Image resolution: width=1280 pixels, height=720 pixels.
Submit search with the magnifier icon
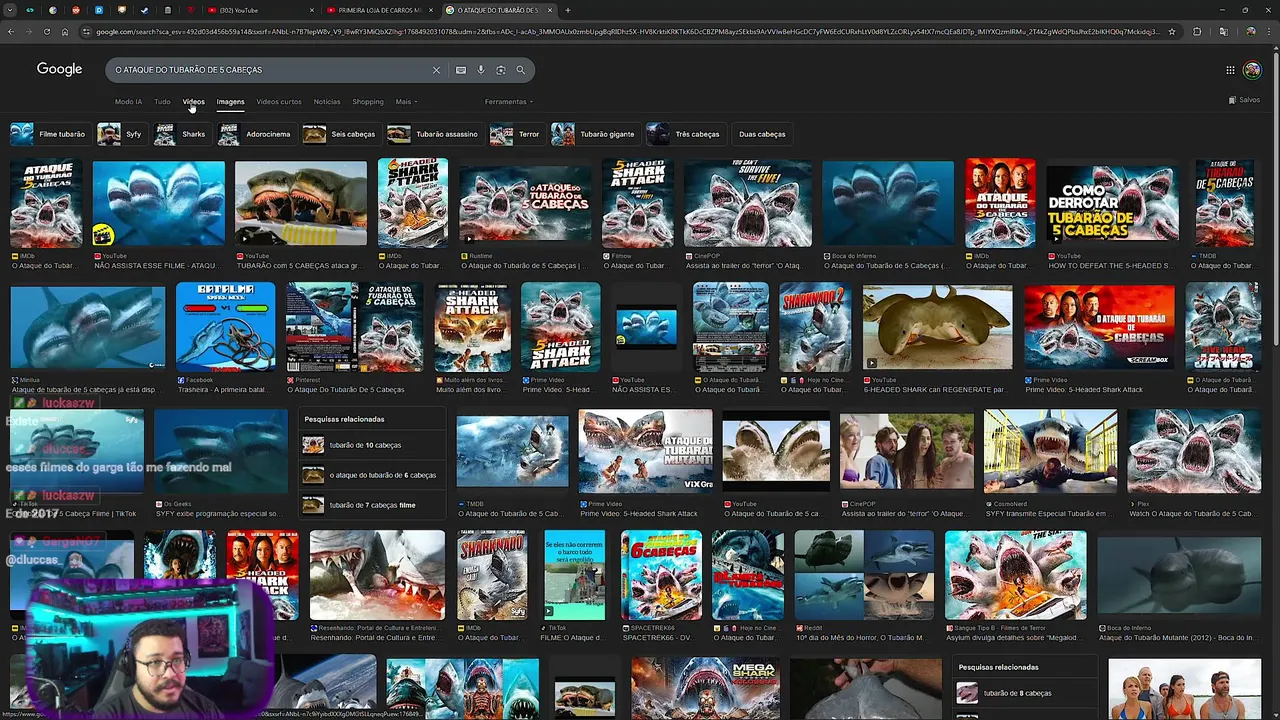521,70
